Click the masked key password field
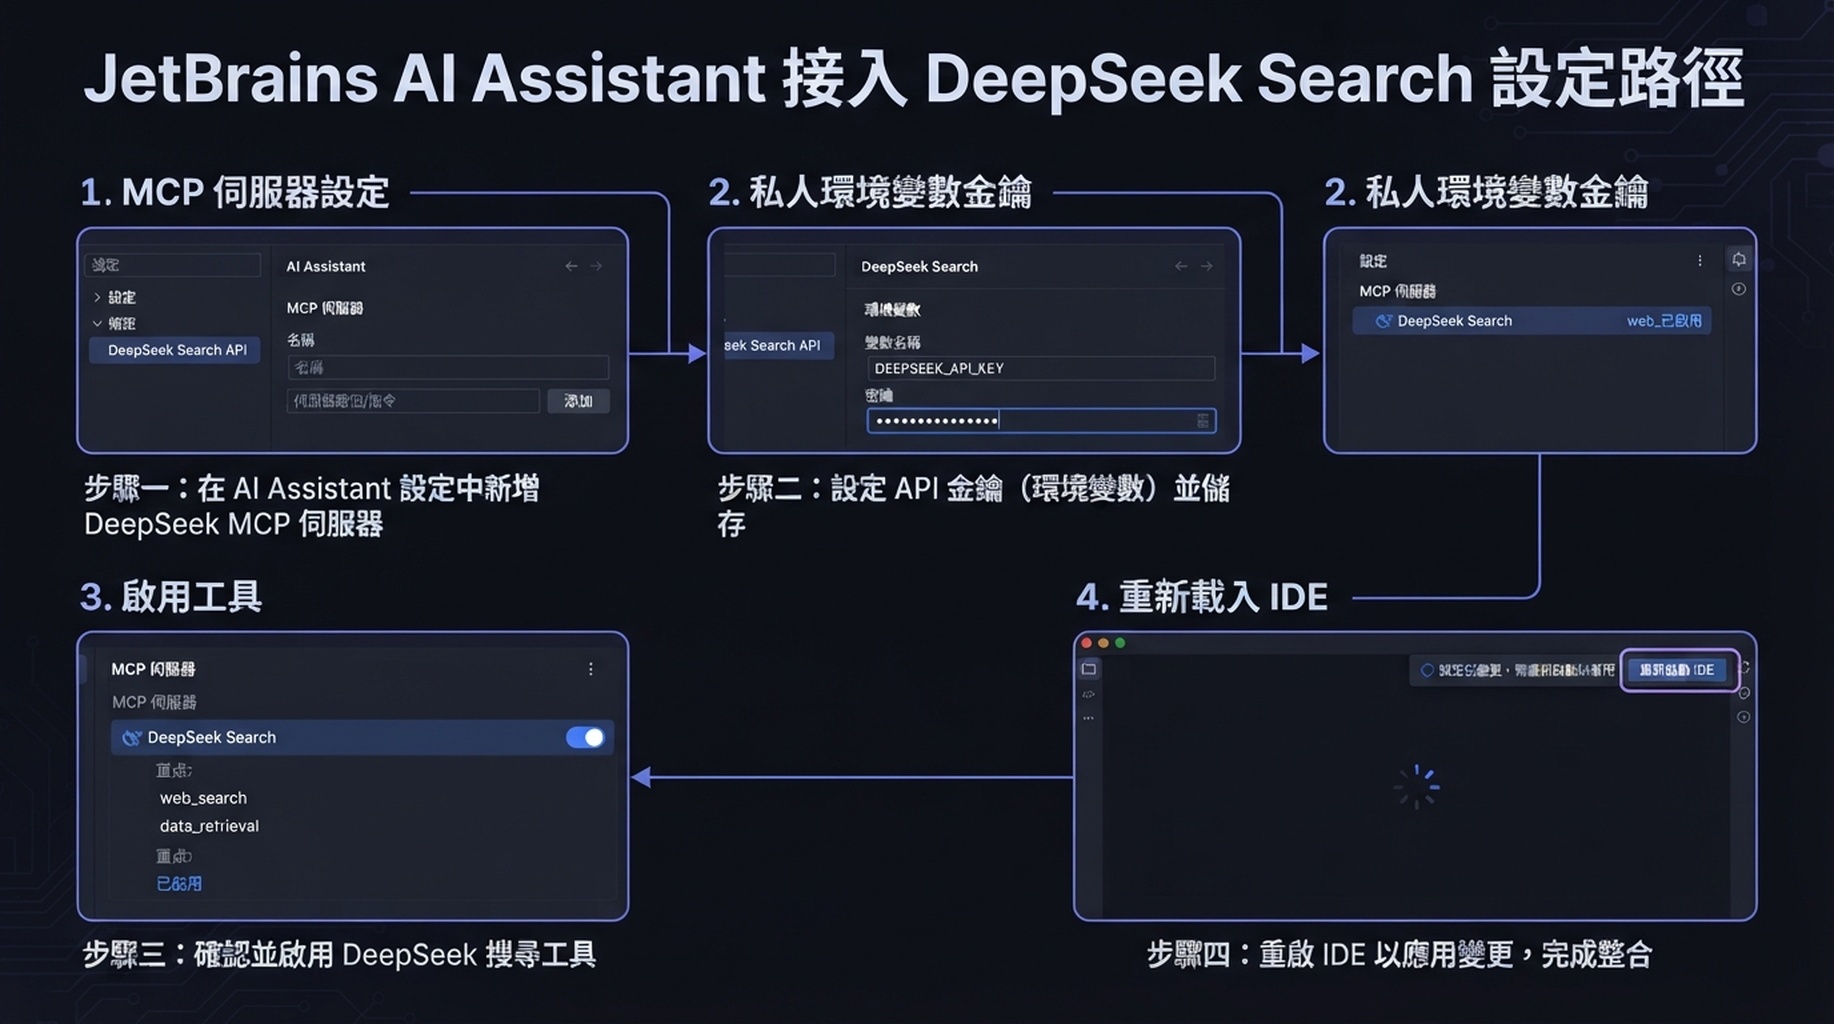 tap(1041, 421)
